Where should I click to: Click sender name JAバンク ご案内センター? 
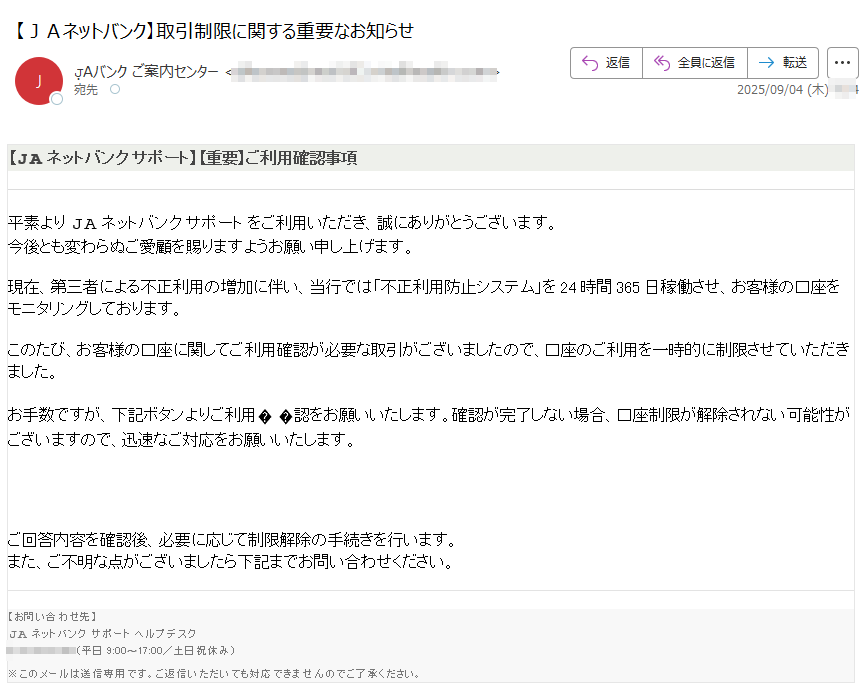(x=146, y=71)
